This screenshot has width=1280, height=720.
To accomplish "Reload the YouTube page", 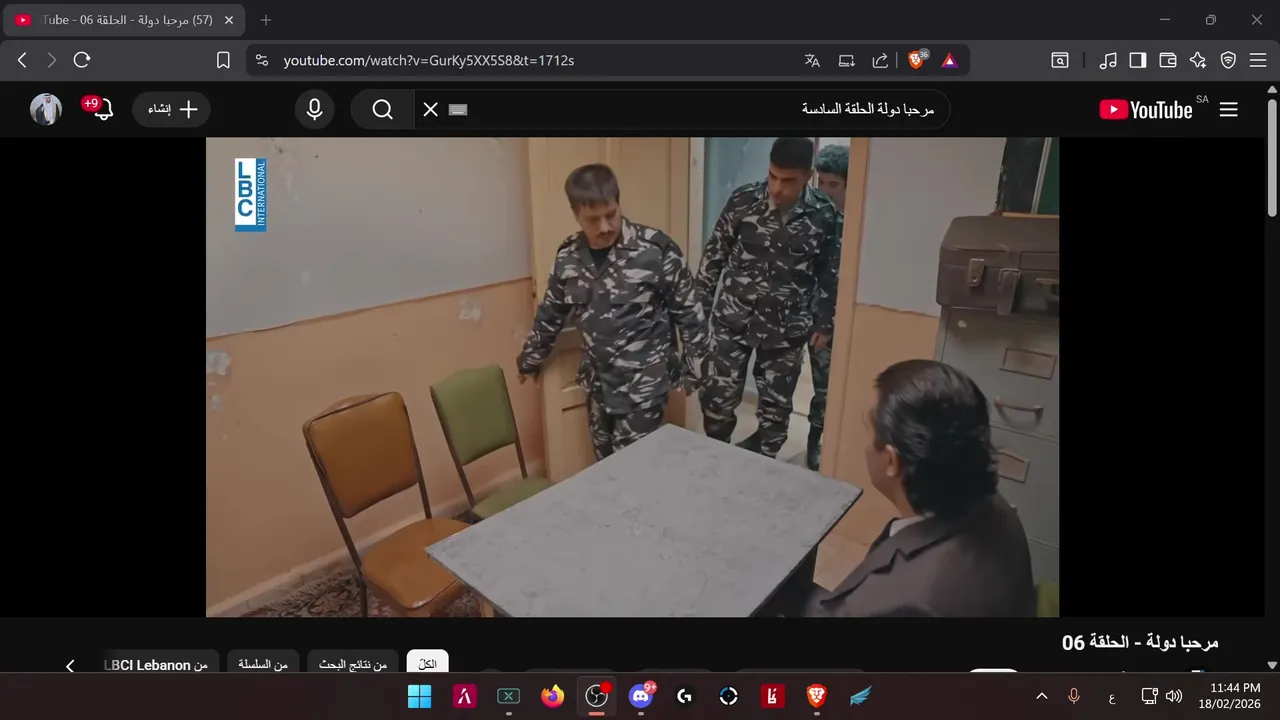I will click(x=82, y=60).
